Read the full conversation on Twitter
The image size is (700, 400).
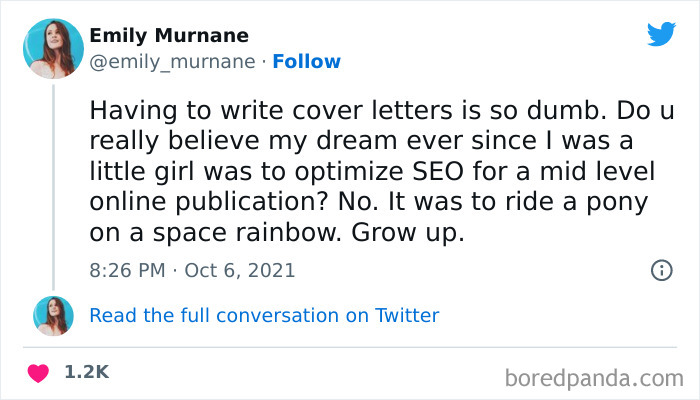pos(264,315)
